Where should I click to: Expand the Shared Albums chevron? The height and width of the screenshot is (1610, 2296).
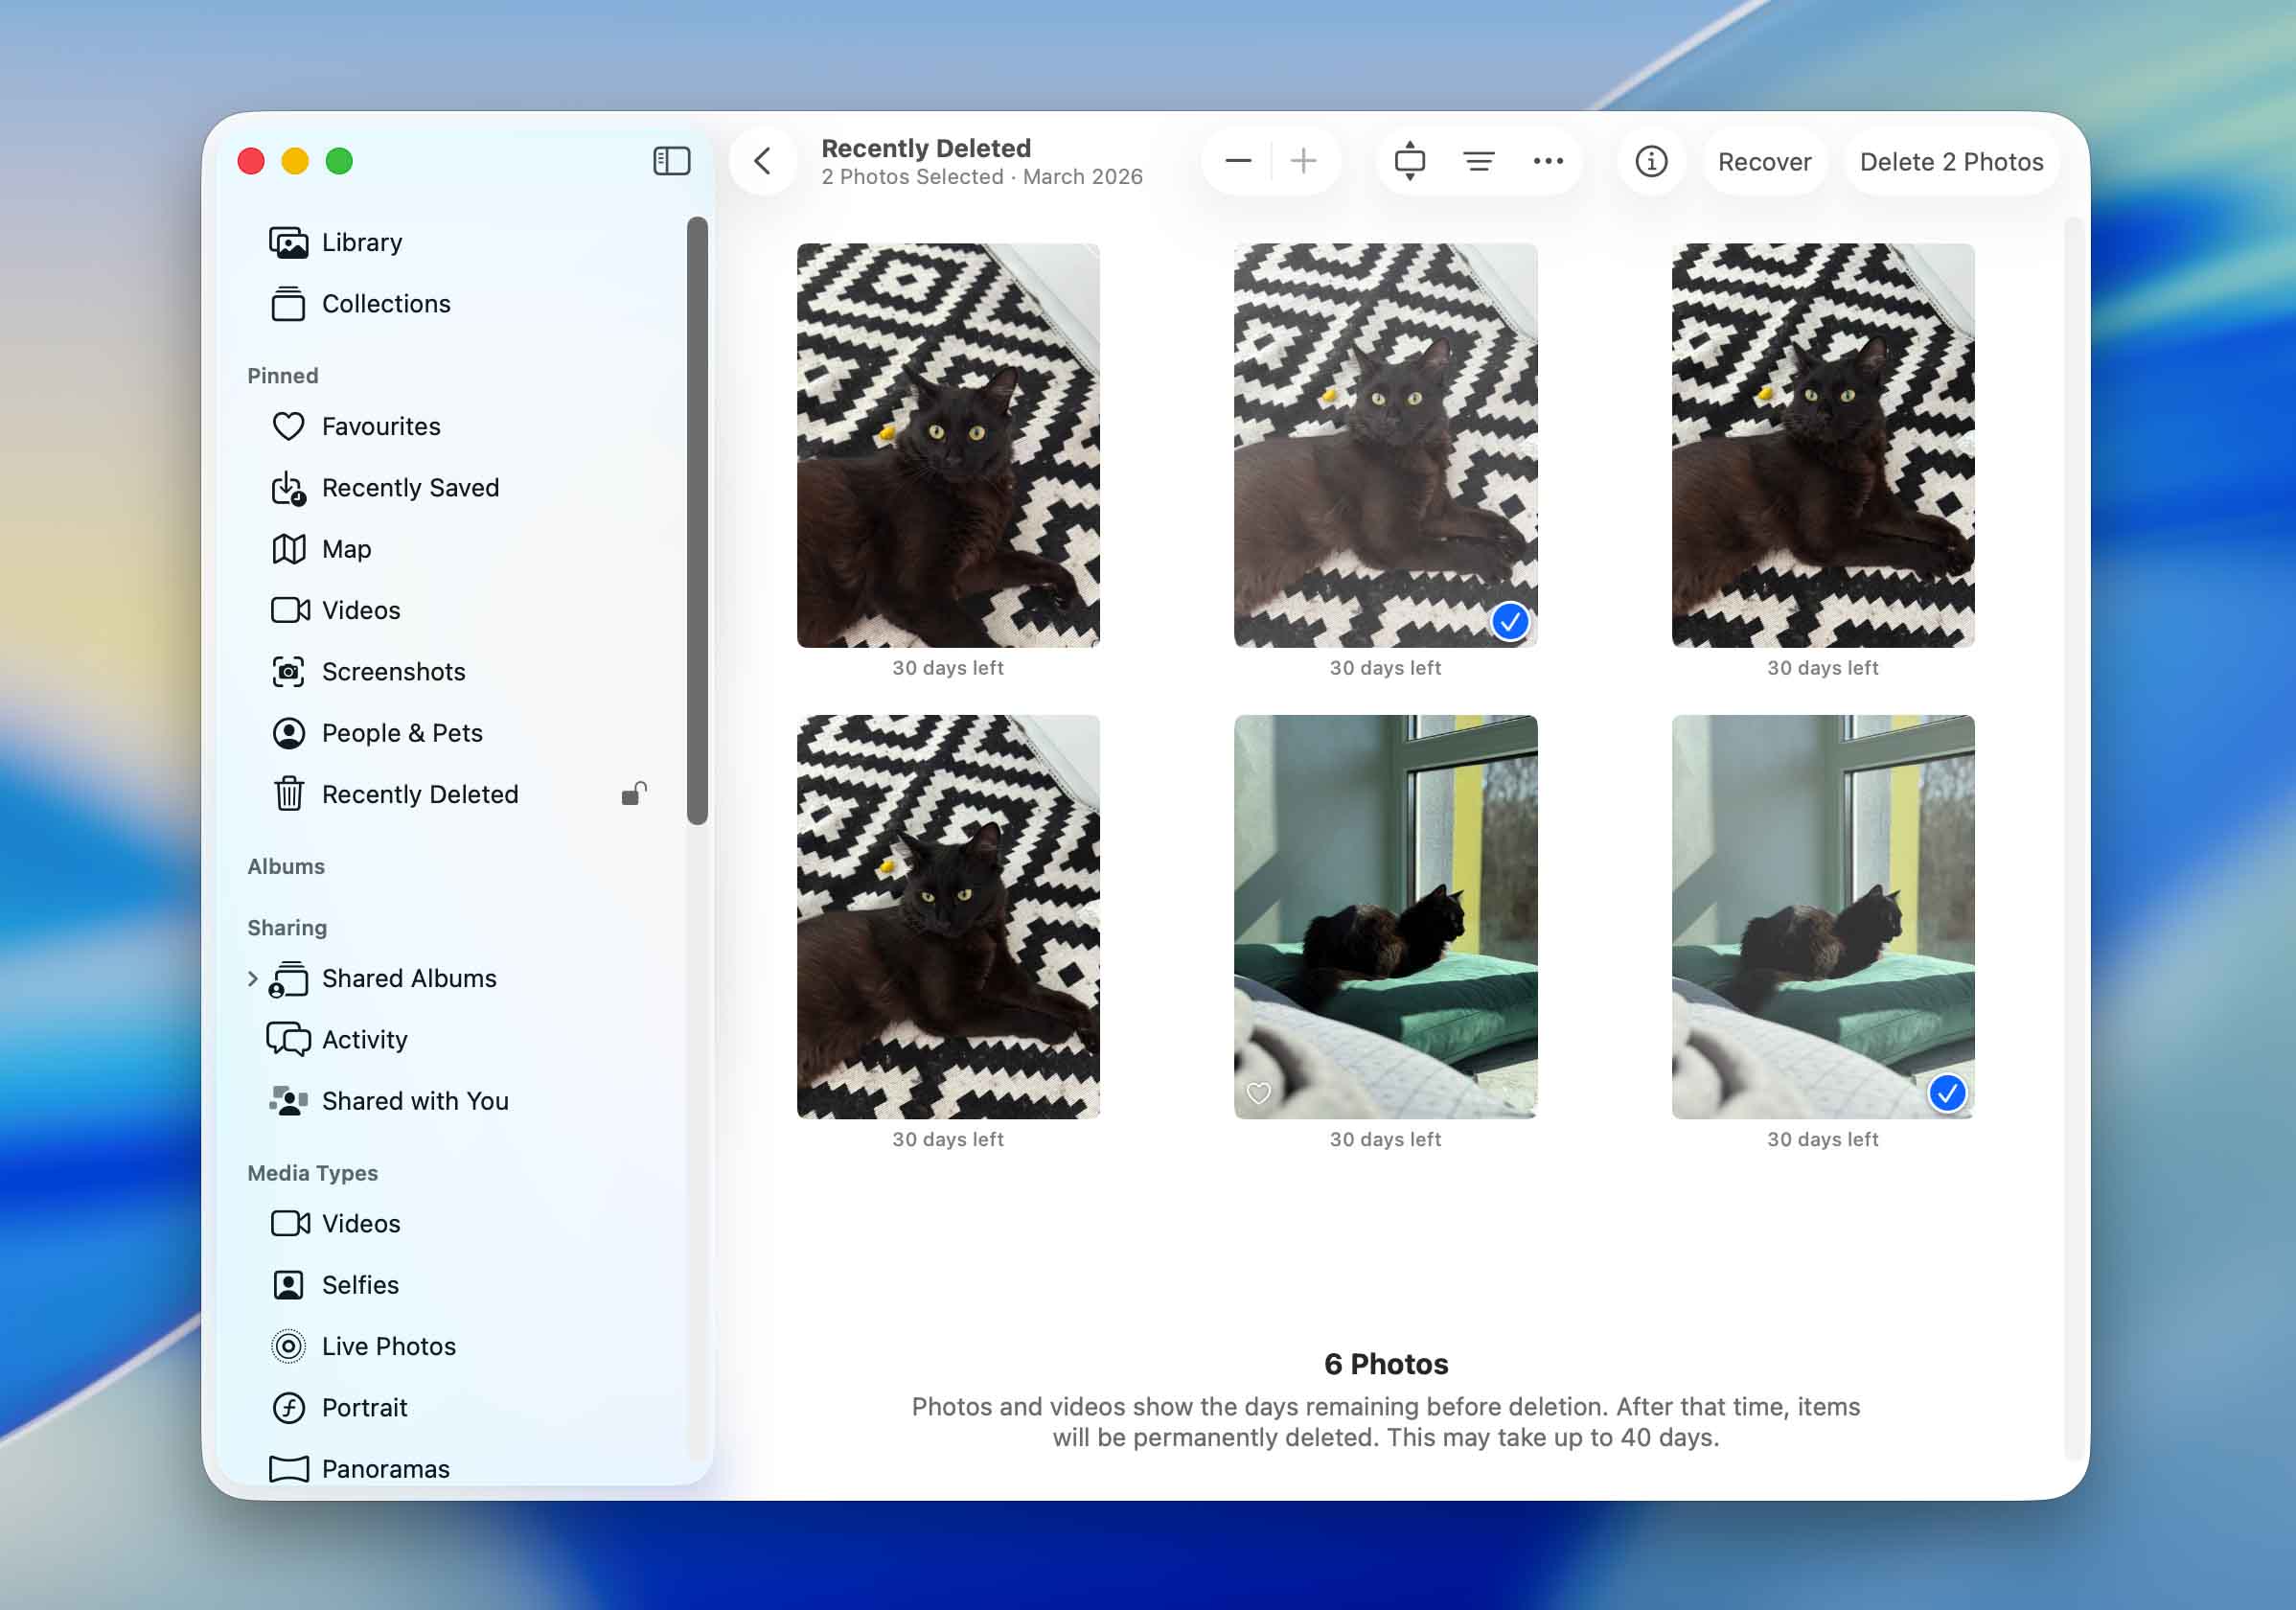click(252, 979)
